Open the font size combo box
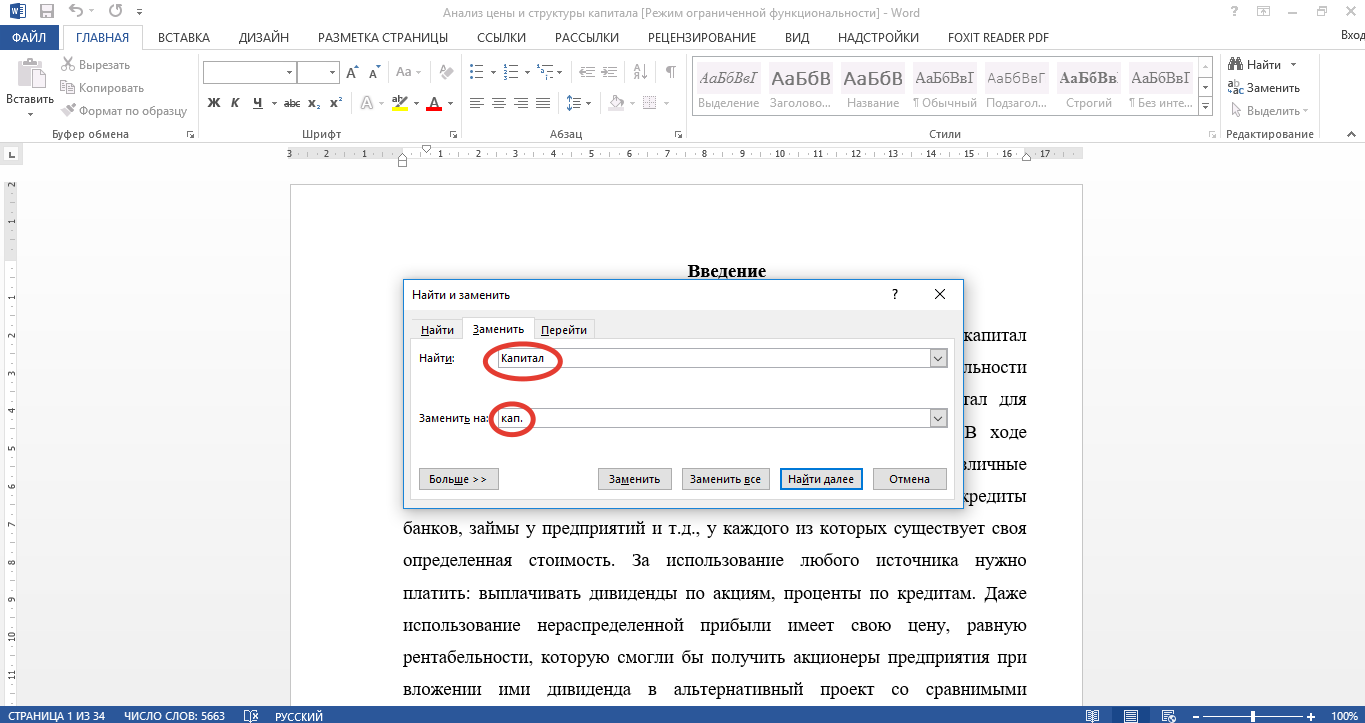This screenshot has width=1365, height=723. tap(319, 73)
